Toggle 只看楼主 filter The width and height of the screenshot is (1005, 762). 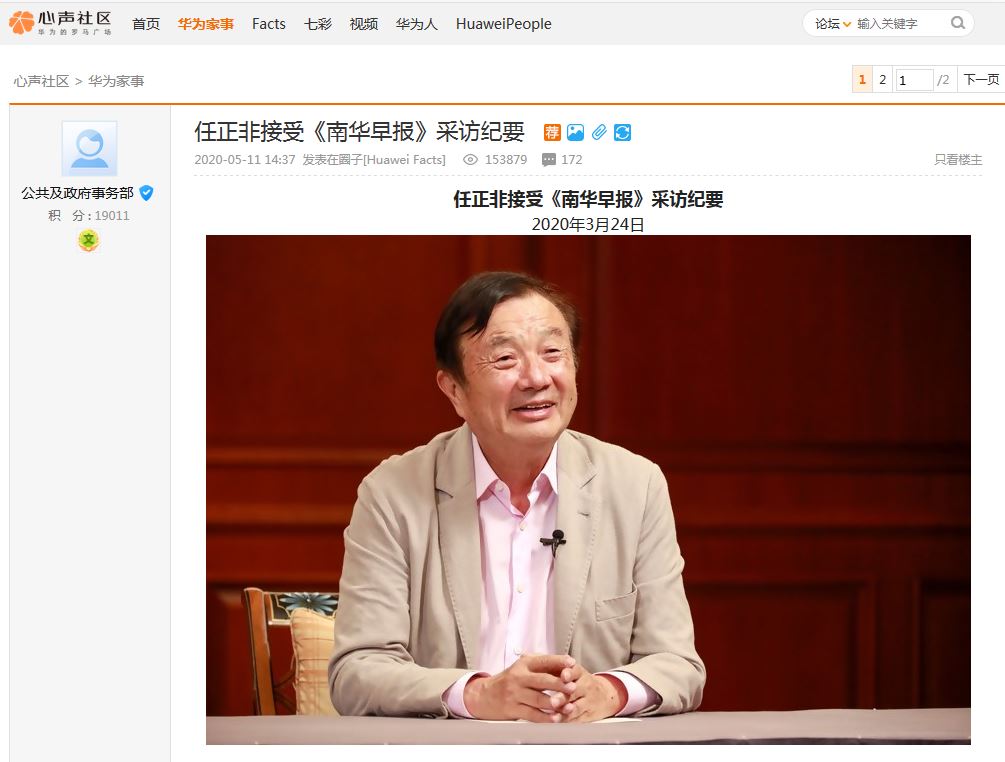coord(958,160)
